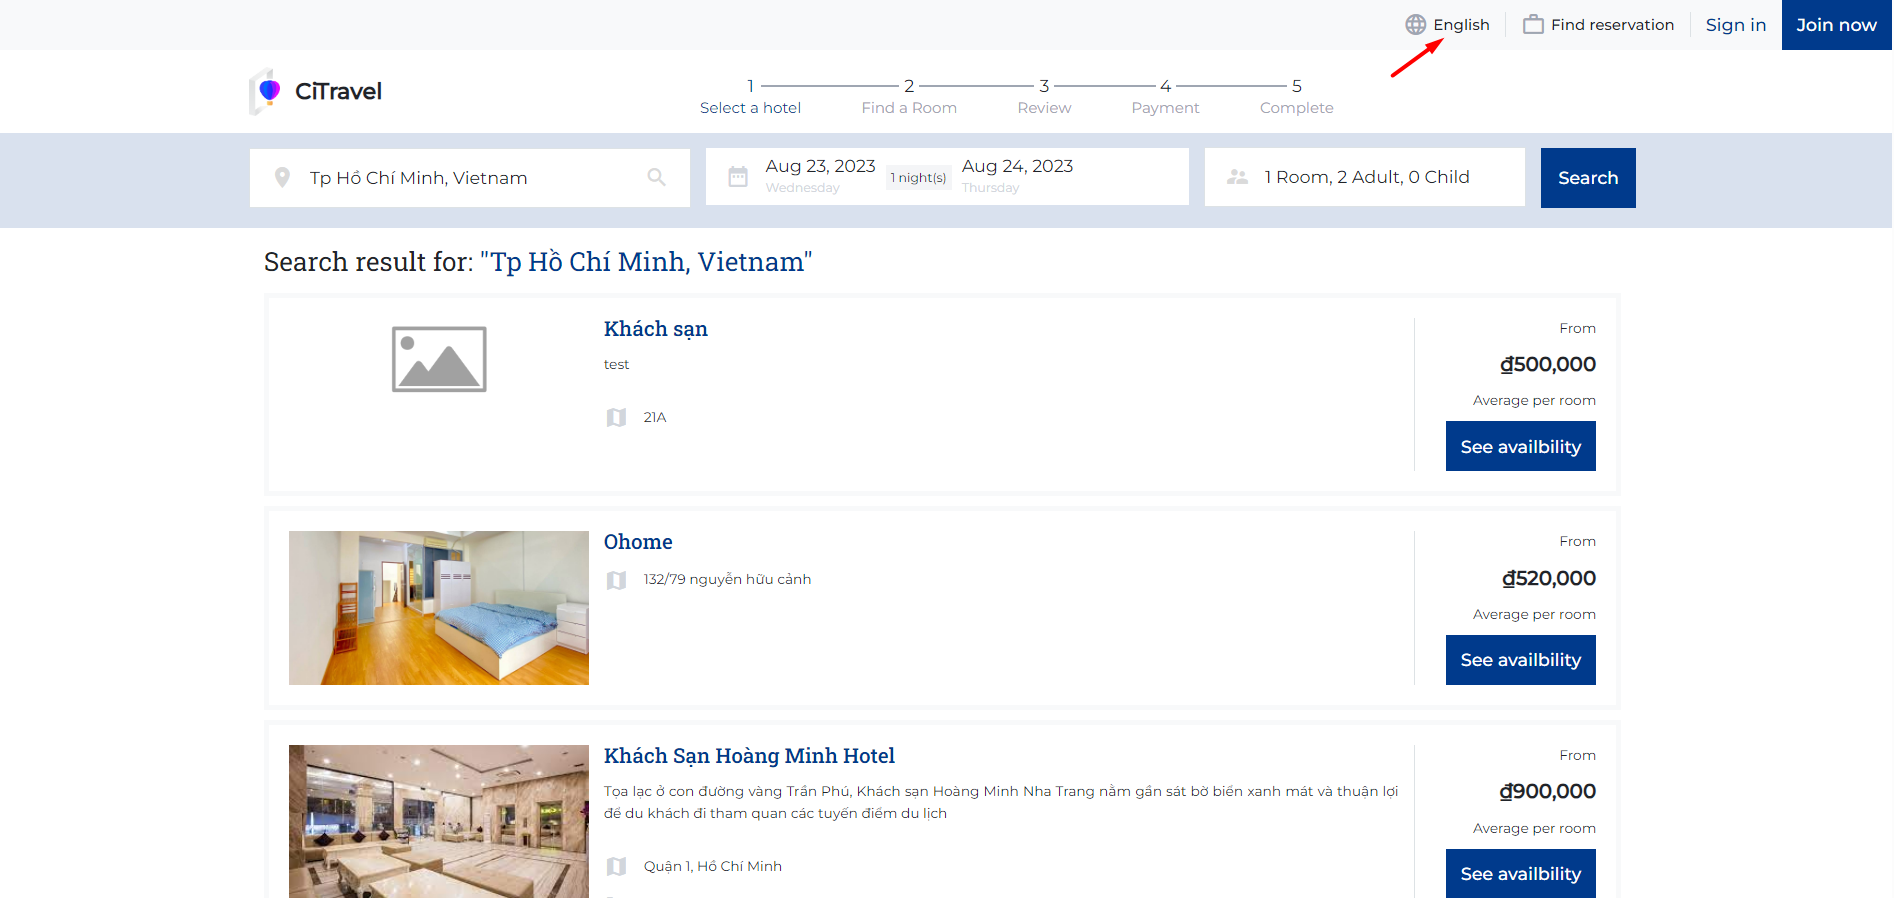Screen dimensions: 1894x898
Task: Click the magnifier icon in destination field
Action: 656,177
